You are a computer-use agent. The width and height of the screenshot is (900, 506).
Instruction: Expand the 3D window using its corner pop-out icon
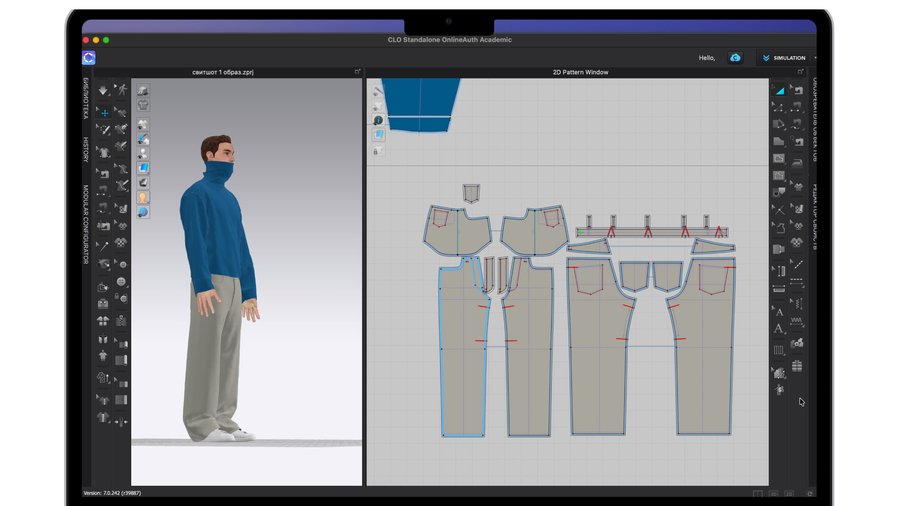tap(357, 72)
